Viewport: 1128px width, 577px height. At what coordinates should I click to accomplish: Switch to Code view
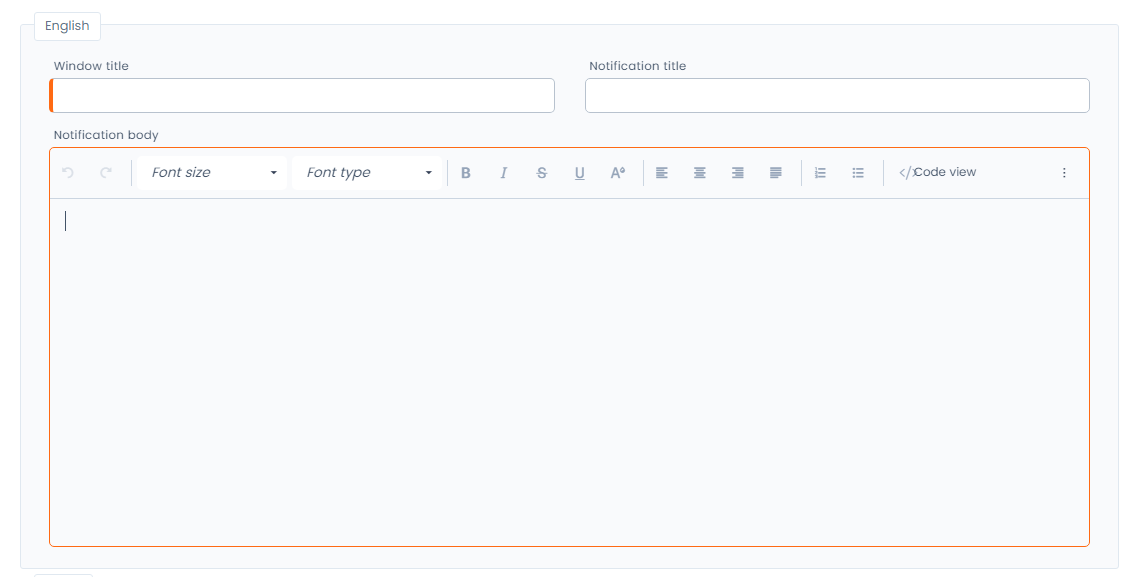pos(937,173)
